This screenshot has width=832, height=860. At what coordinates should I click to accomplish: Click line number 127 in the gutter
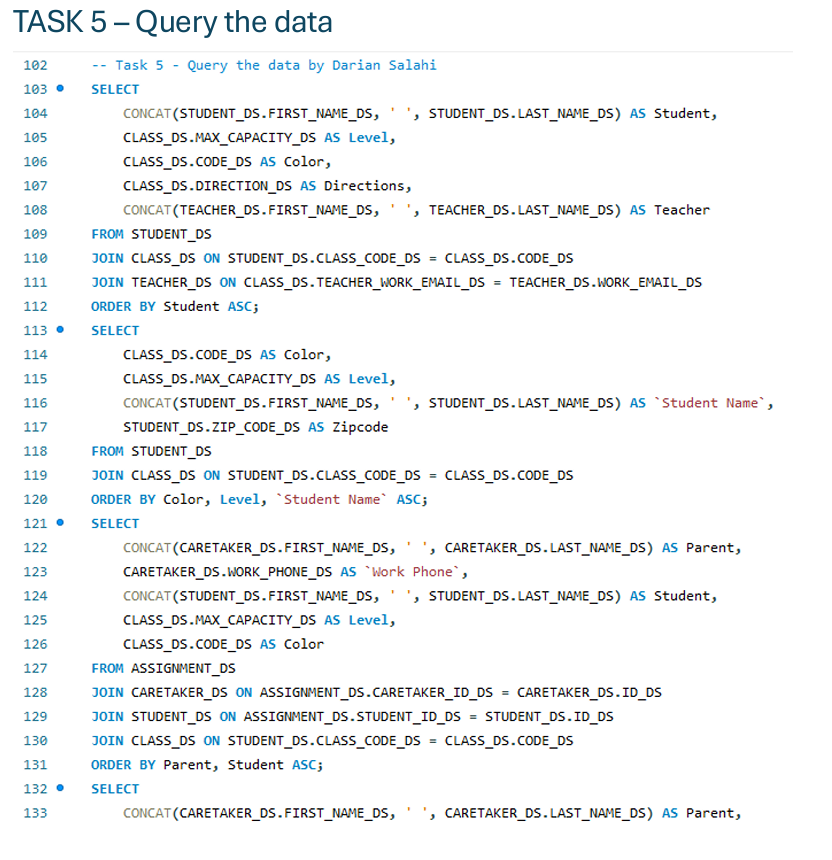coord(33,668)
